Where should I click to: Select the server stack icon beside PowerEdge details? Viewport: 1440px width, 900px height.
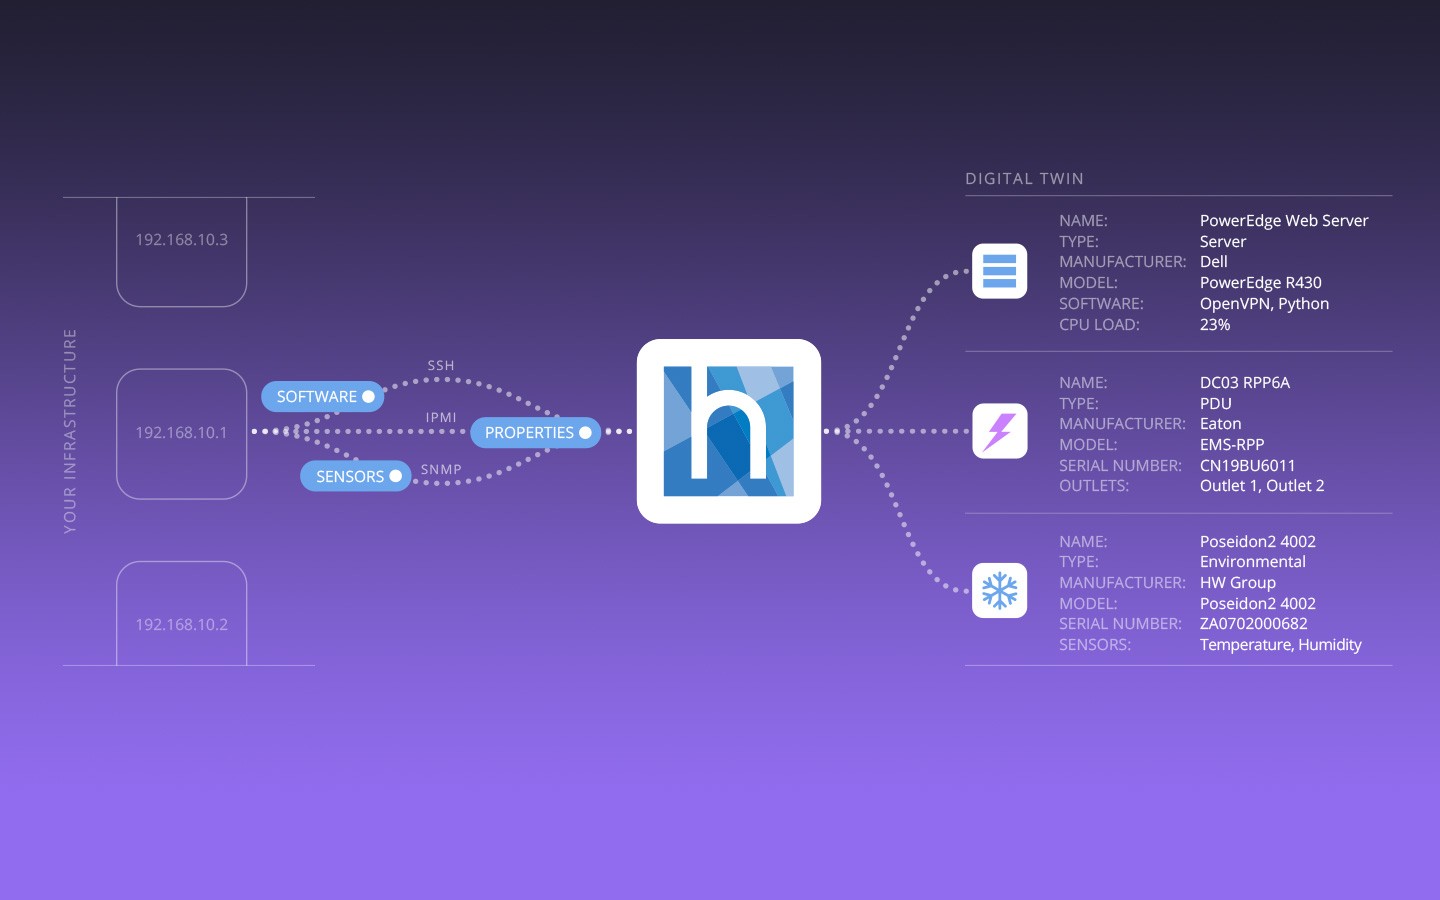coord(999,270)
